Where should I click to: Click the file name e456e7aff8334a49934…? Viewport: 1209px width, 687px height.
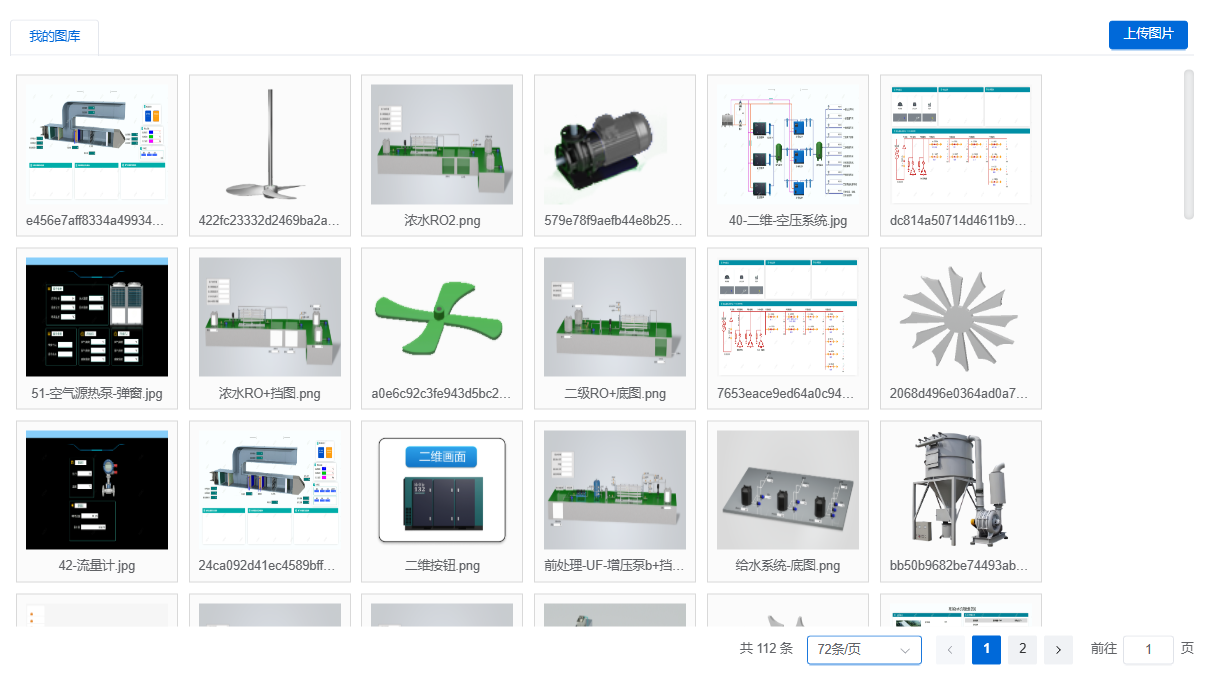97,220
